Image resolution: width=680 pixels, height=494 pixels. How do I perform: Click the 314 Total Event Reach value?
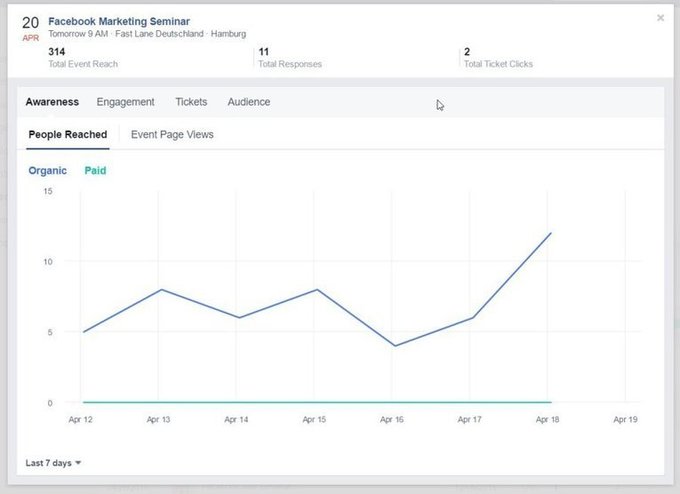click(57, 52)
